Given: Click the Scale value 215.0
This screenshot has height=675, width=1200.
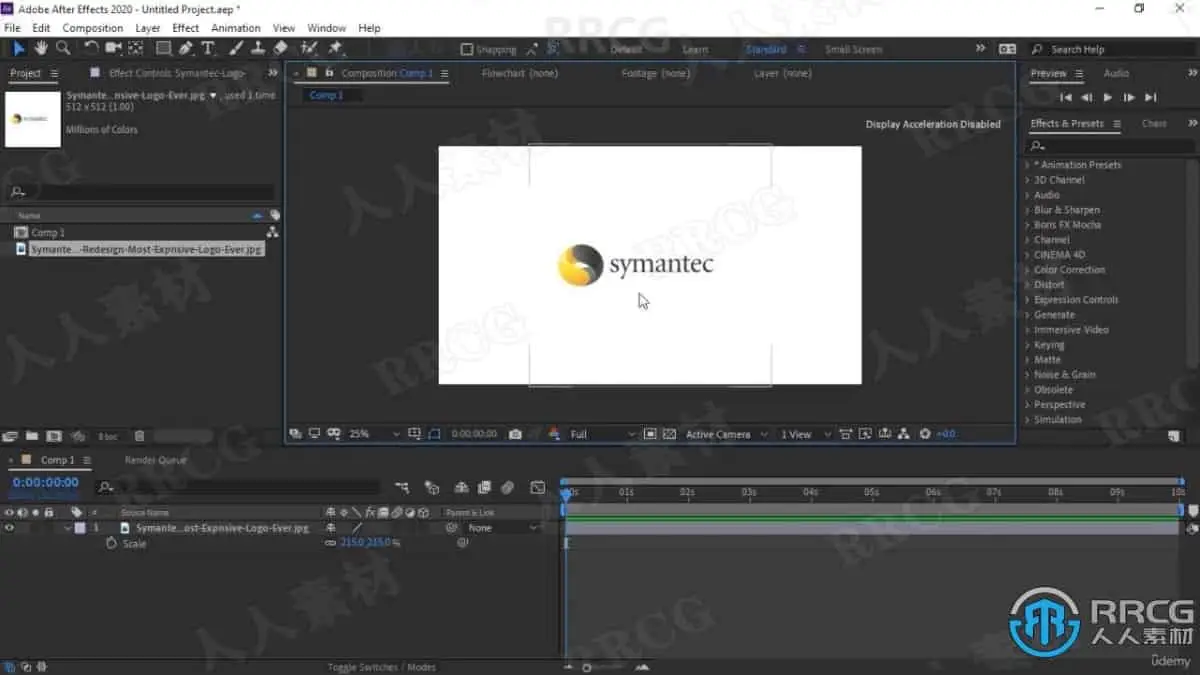Looking at the screenshot, I should pyautogui.click(x=353, y=543).
